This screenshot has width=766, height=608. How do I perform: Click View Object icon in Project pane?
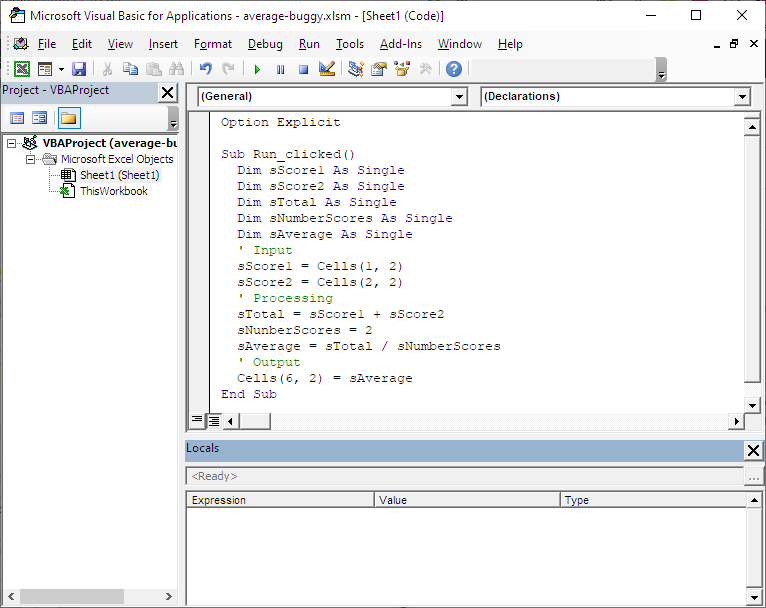(x=40, y=118)
